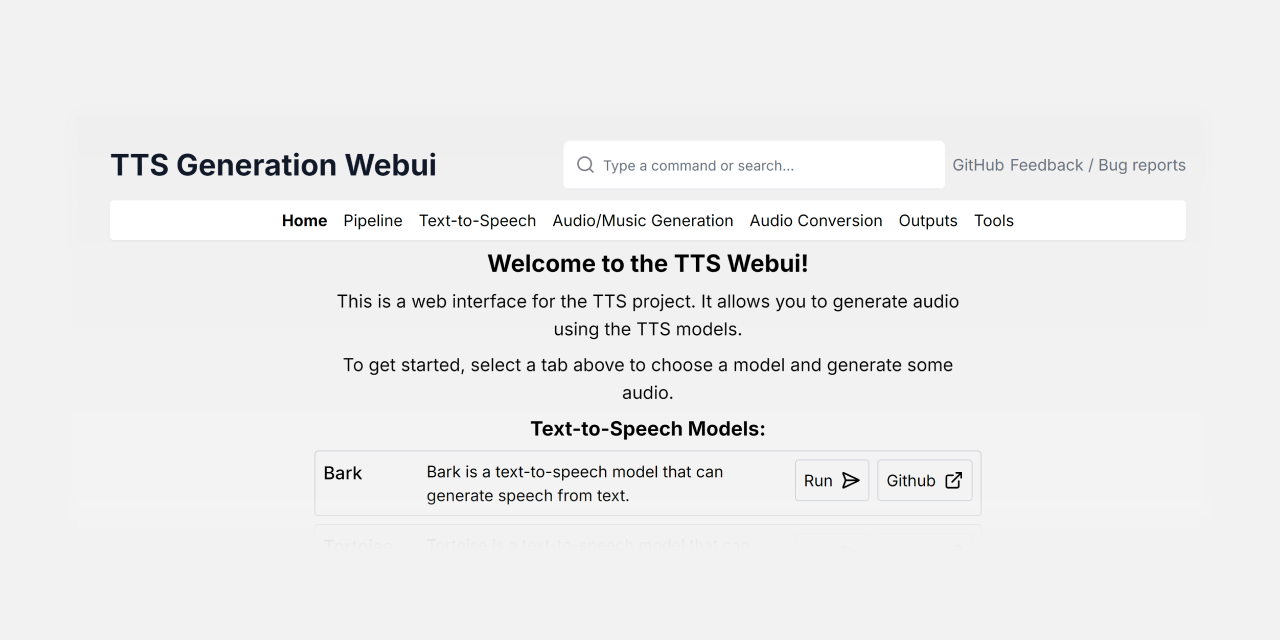Click the magnifier icon in the search bar
Screen dimensions: 1280x640
[x=586, y=165]
